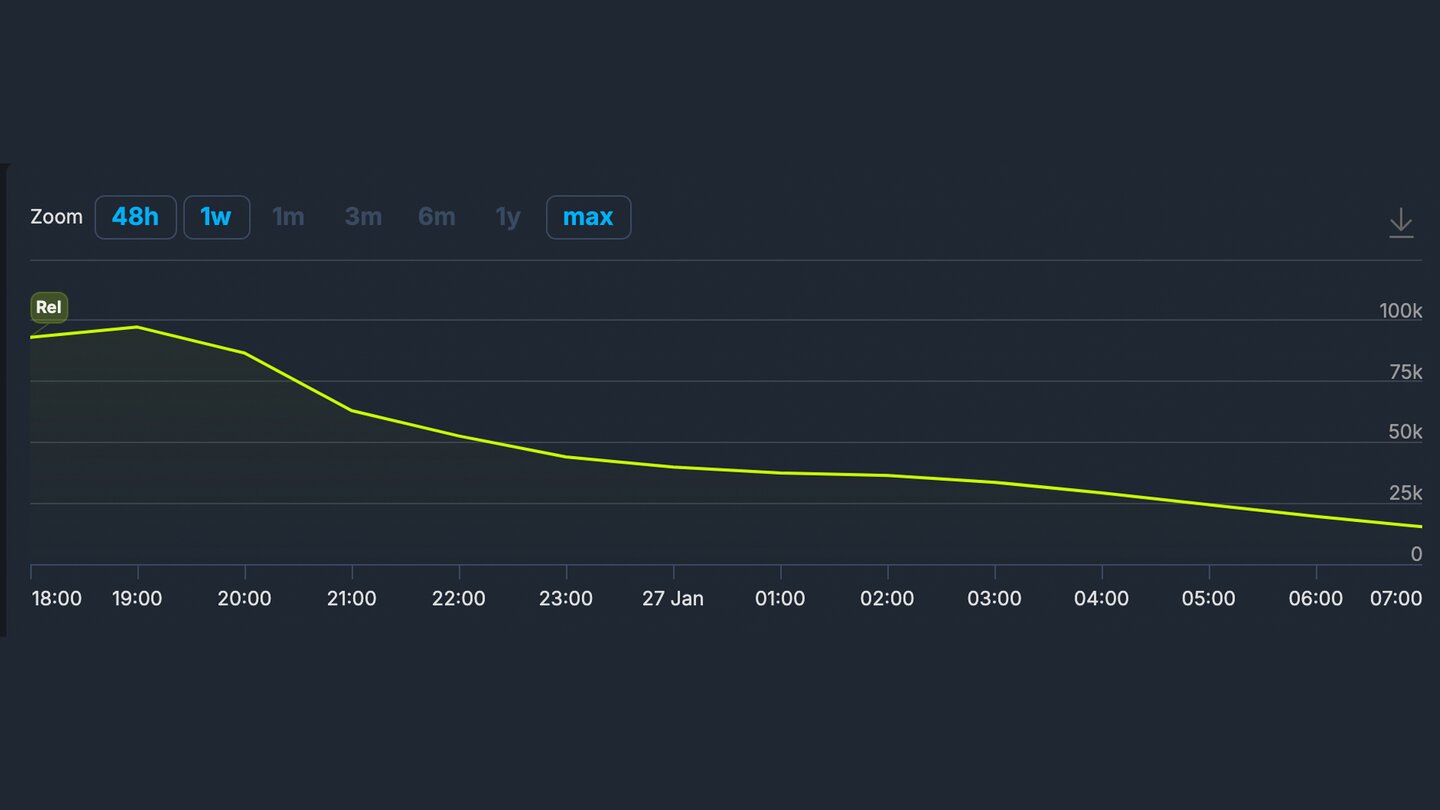Image resolution: width=1440 pixels, height=810 pixels.
Task: Select the 3m zoom option
Action: pyautogui.click(x=363, y=217)
